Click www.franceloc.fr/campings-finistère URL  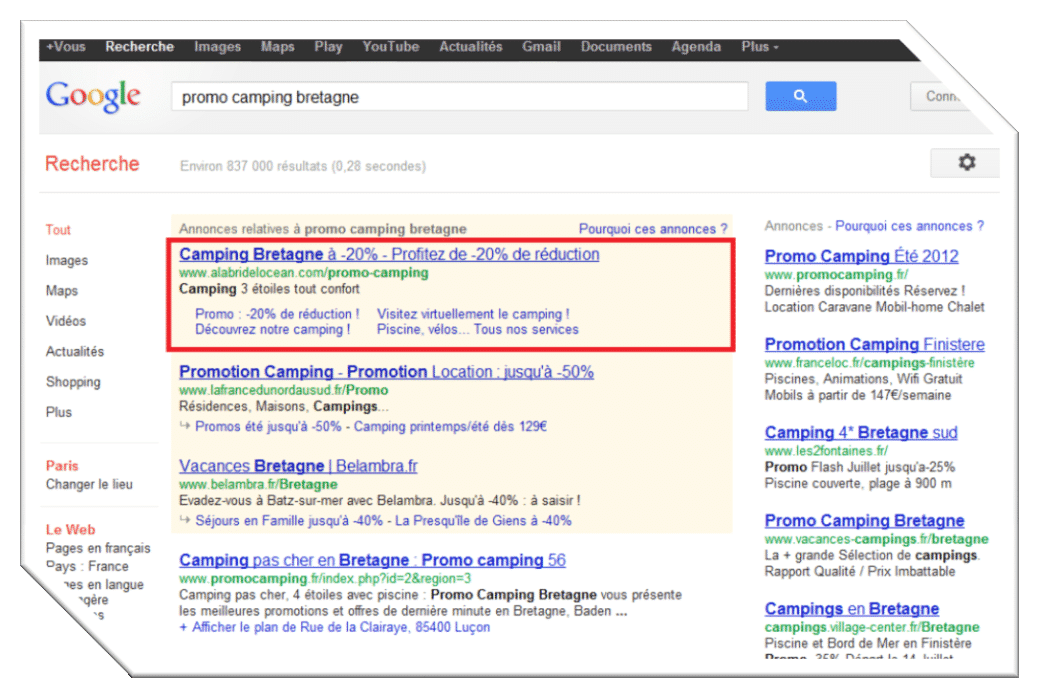click(869, 363)
